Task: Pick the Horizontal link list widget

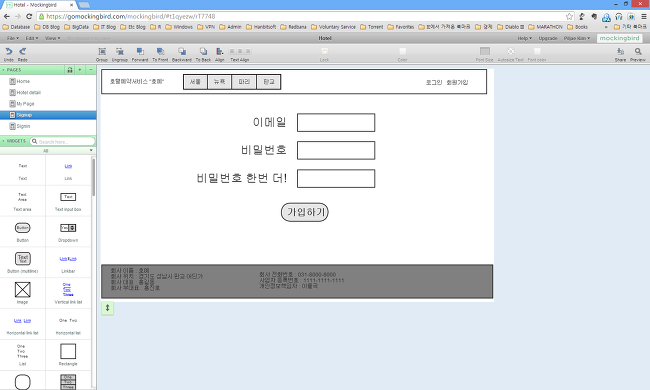Action: tap(23, 325)
